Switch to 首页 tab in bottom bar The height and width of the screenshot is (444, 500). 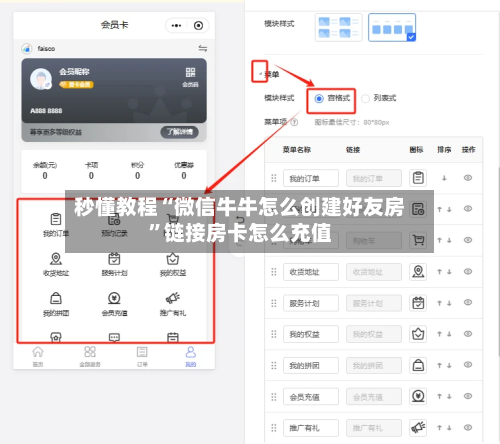[38, 357]
